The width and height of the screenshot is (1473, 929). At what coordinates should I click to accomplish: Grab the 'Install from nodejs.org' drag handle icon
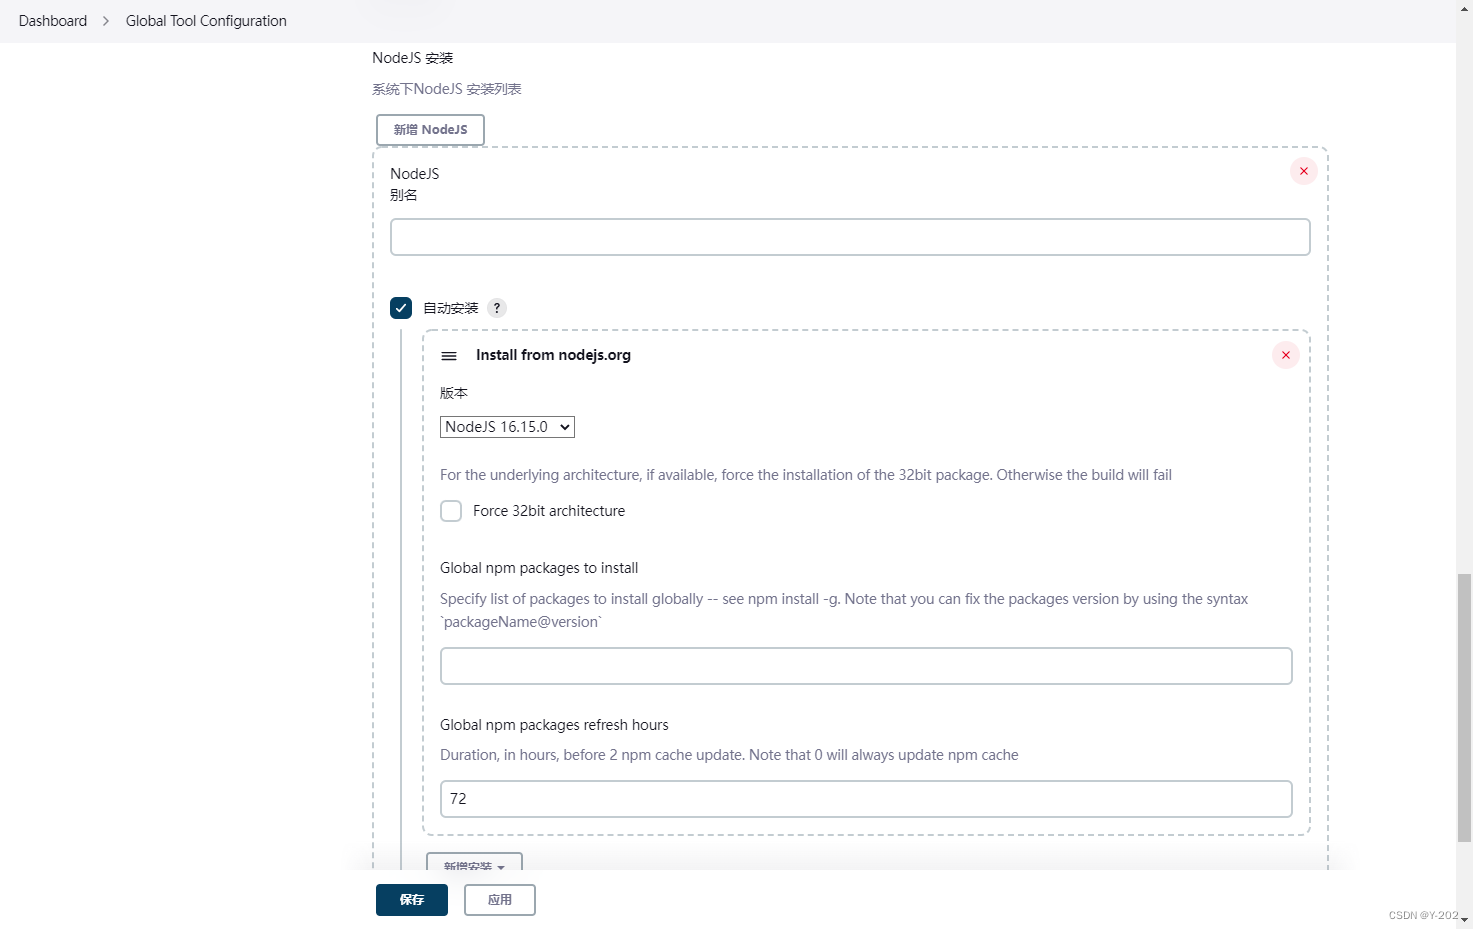click(x=449, y=356)
